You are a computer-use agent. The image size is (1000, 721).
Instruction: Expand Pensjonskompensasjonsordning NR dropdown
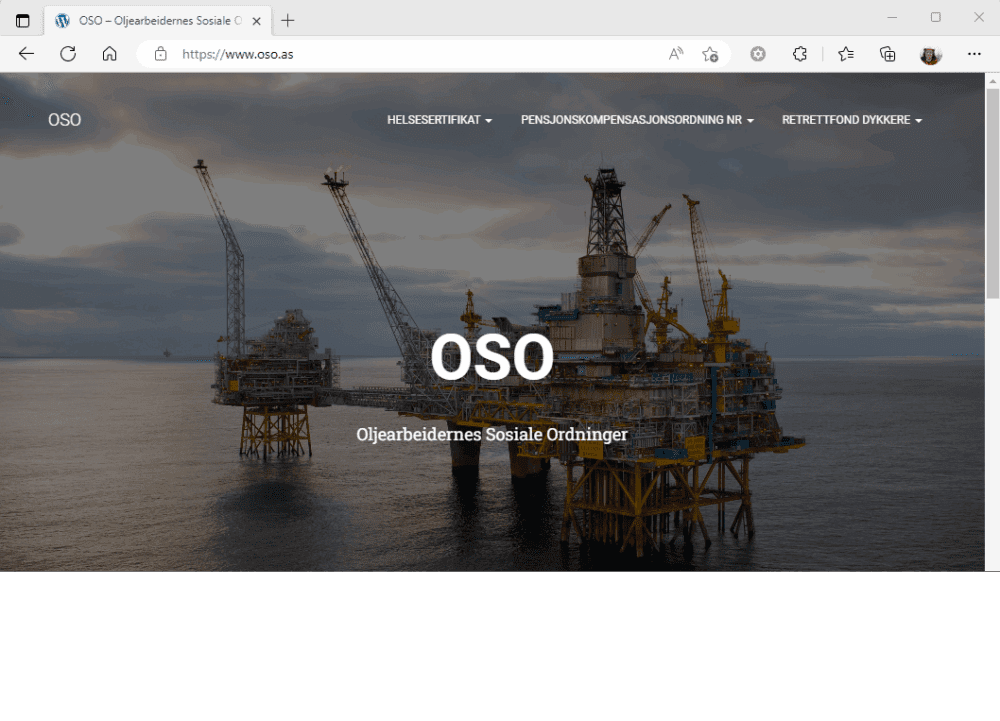click(637, 120)
